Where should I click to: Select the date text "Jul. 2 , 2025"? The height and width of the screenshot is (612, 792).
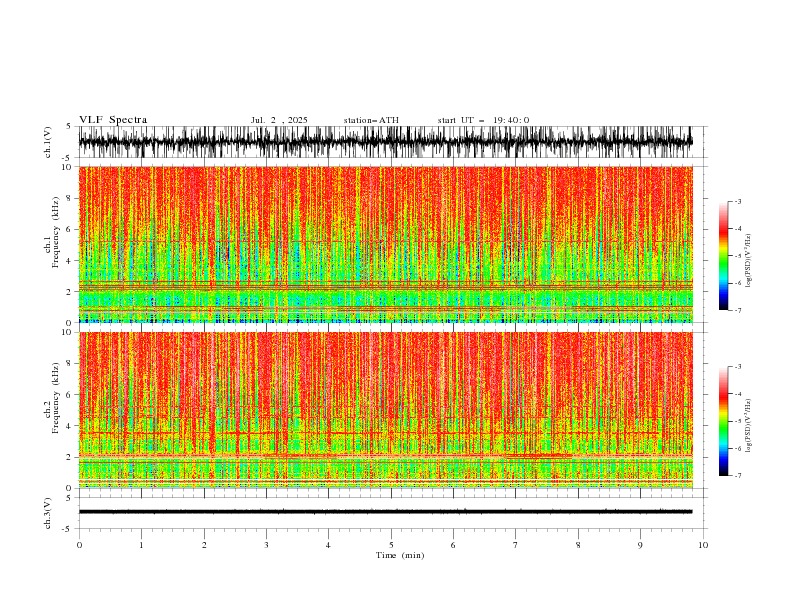point(279,120)
